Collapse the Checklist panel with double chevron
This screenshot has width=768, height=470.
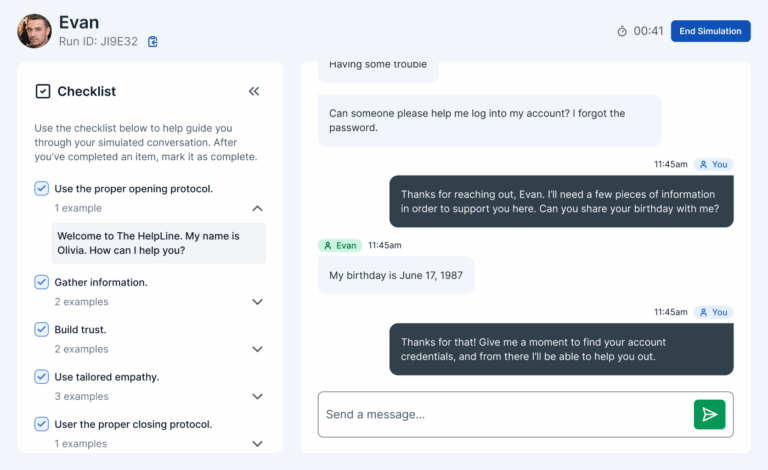click(x=254, y=91)
